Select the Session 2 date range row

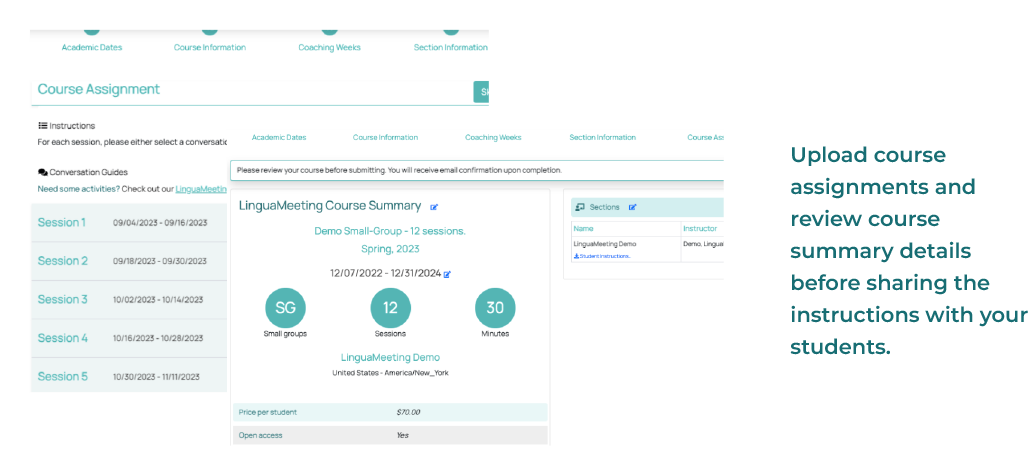160,261
